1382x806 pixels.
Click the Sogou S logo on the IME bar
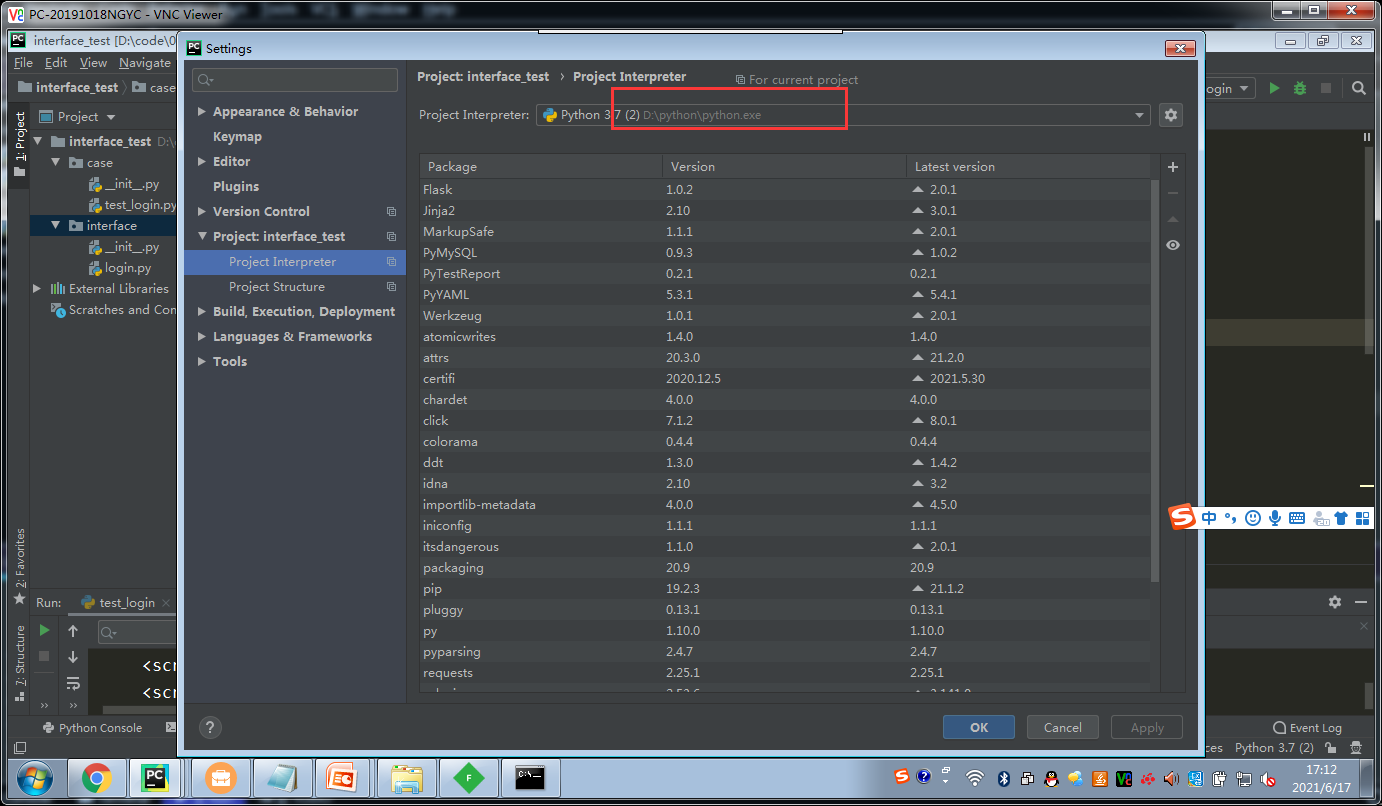pyautogui.click(x=1183, y=517)
